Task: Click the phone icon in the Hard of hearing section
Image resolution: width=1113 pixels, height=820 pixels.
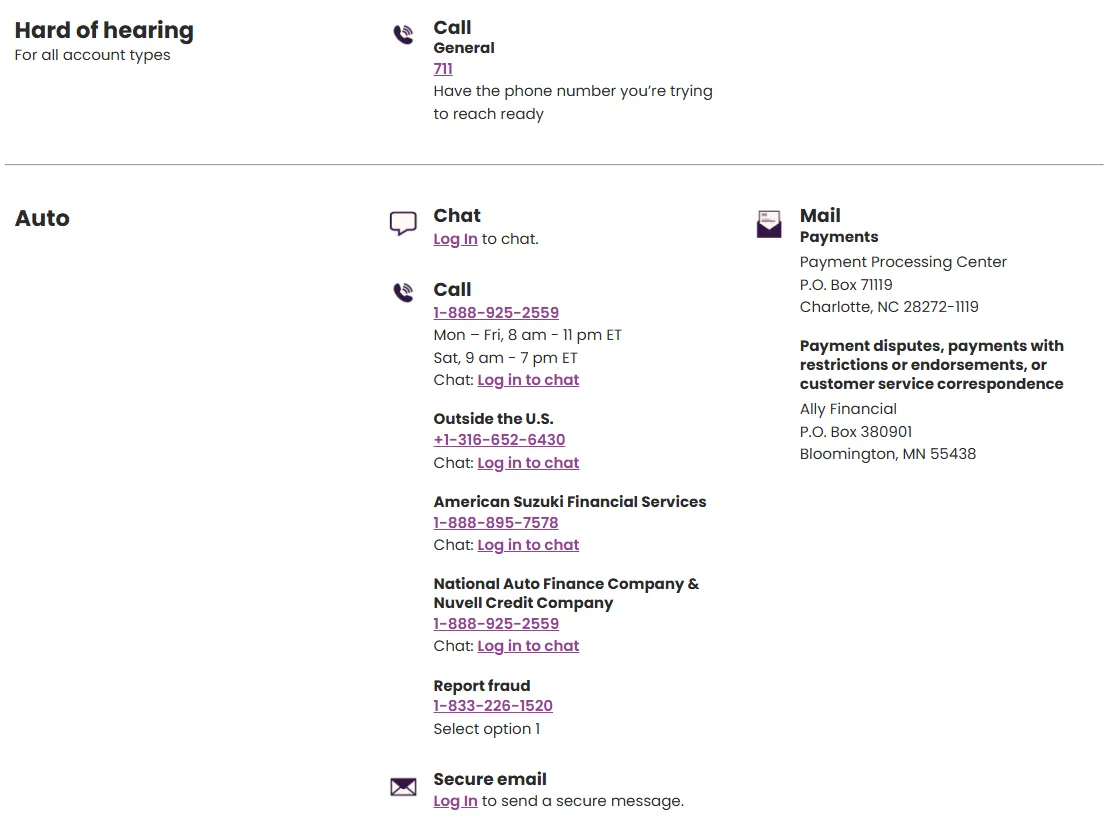Action: pos(404,34)
